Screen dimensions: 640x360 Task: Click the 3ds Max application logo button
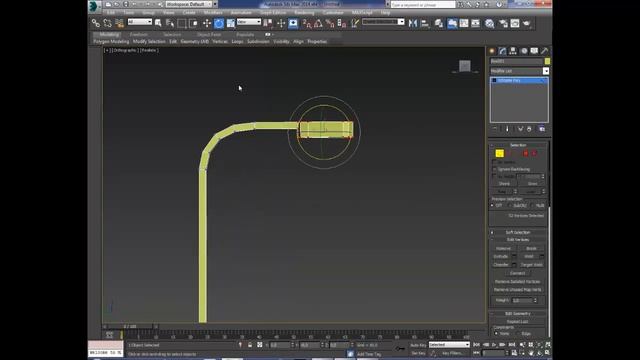pyautogui.click(x=94, y=6)
